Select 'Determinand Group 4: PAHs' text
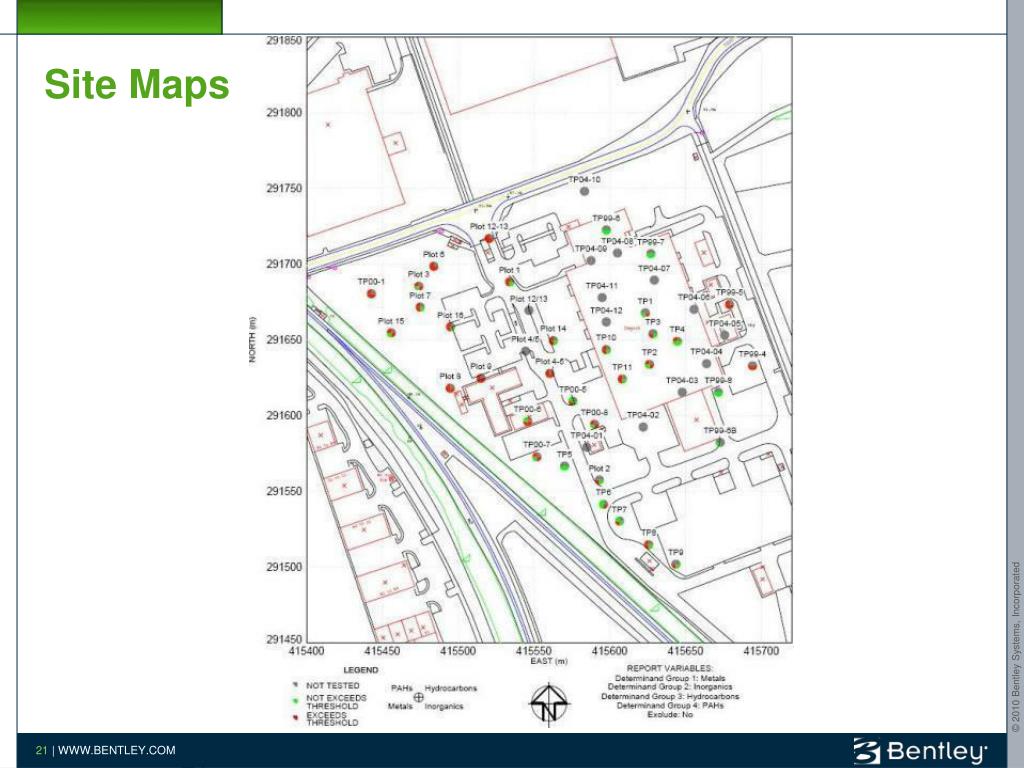This screenshot has height=768, width=1024. coord(669,705)
